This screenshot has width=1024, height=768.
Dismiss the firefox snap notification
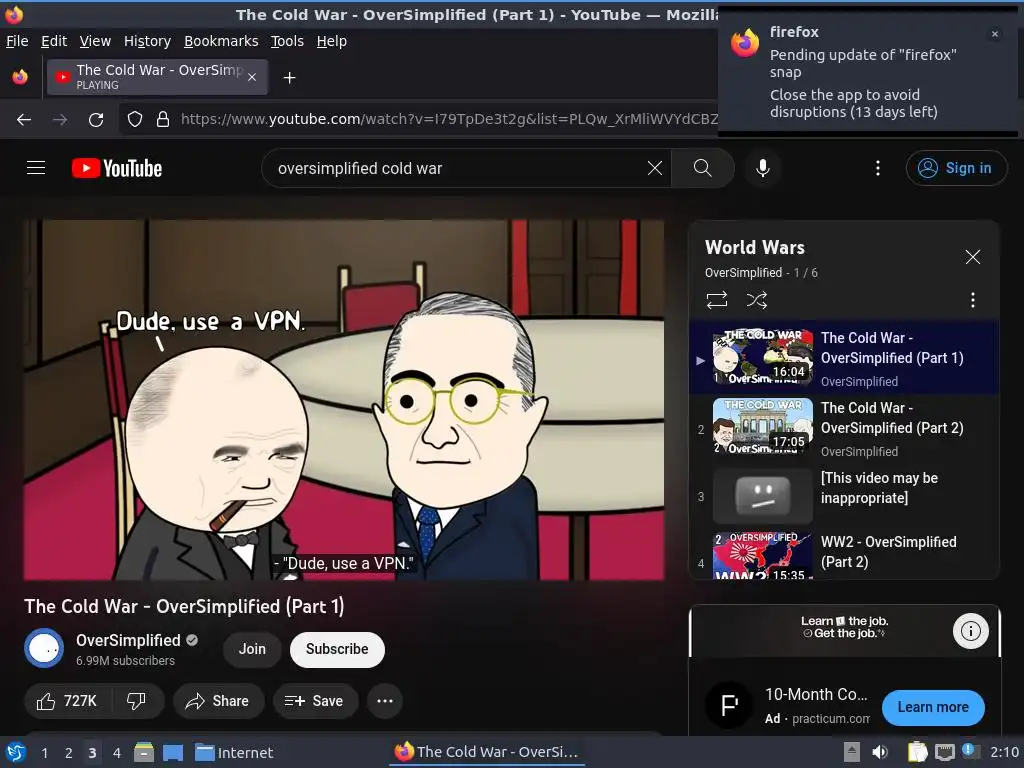(995, 34)
